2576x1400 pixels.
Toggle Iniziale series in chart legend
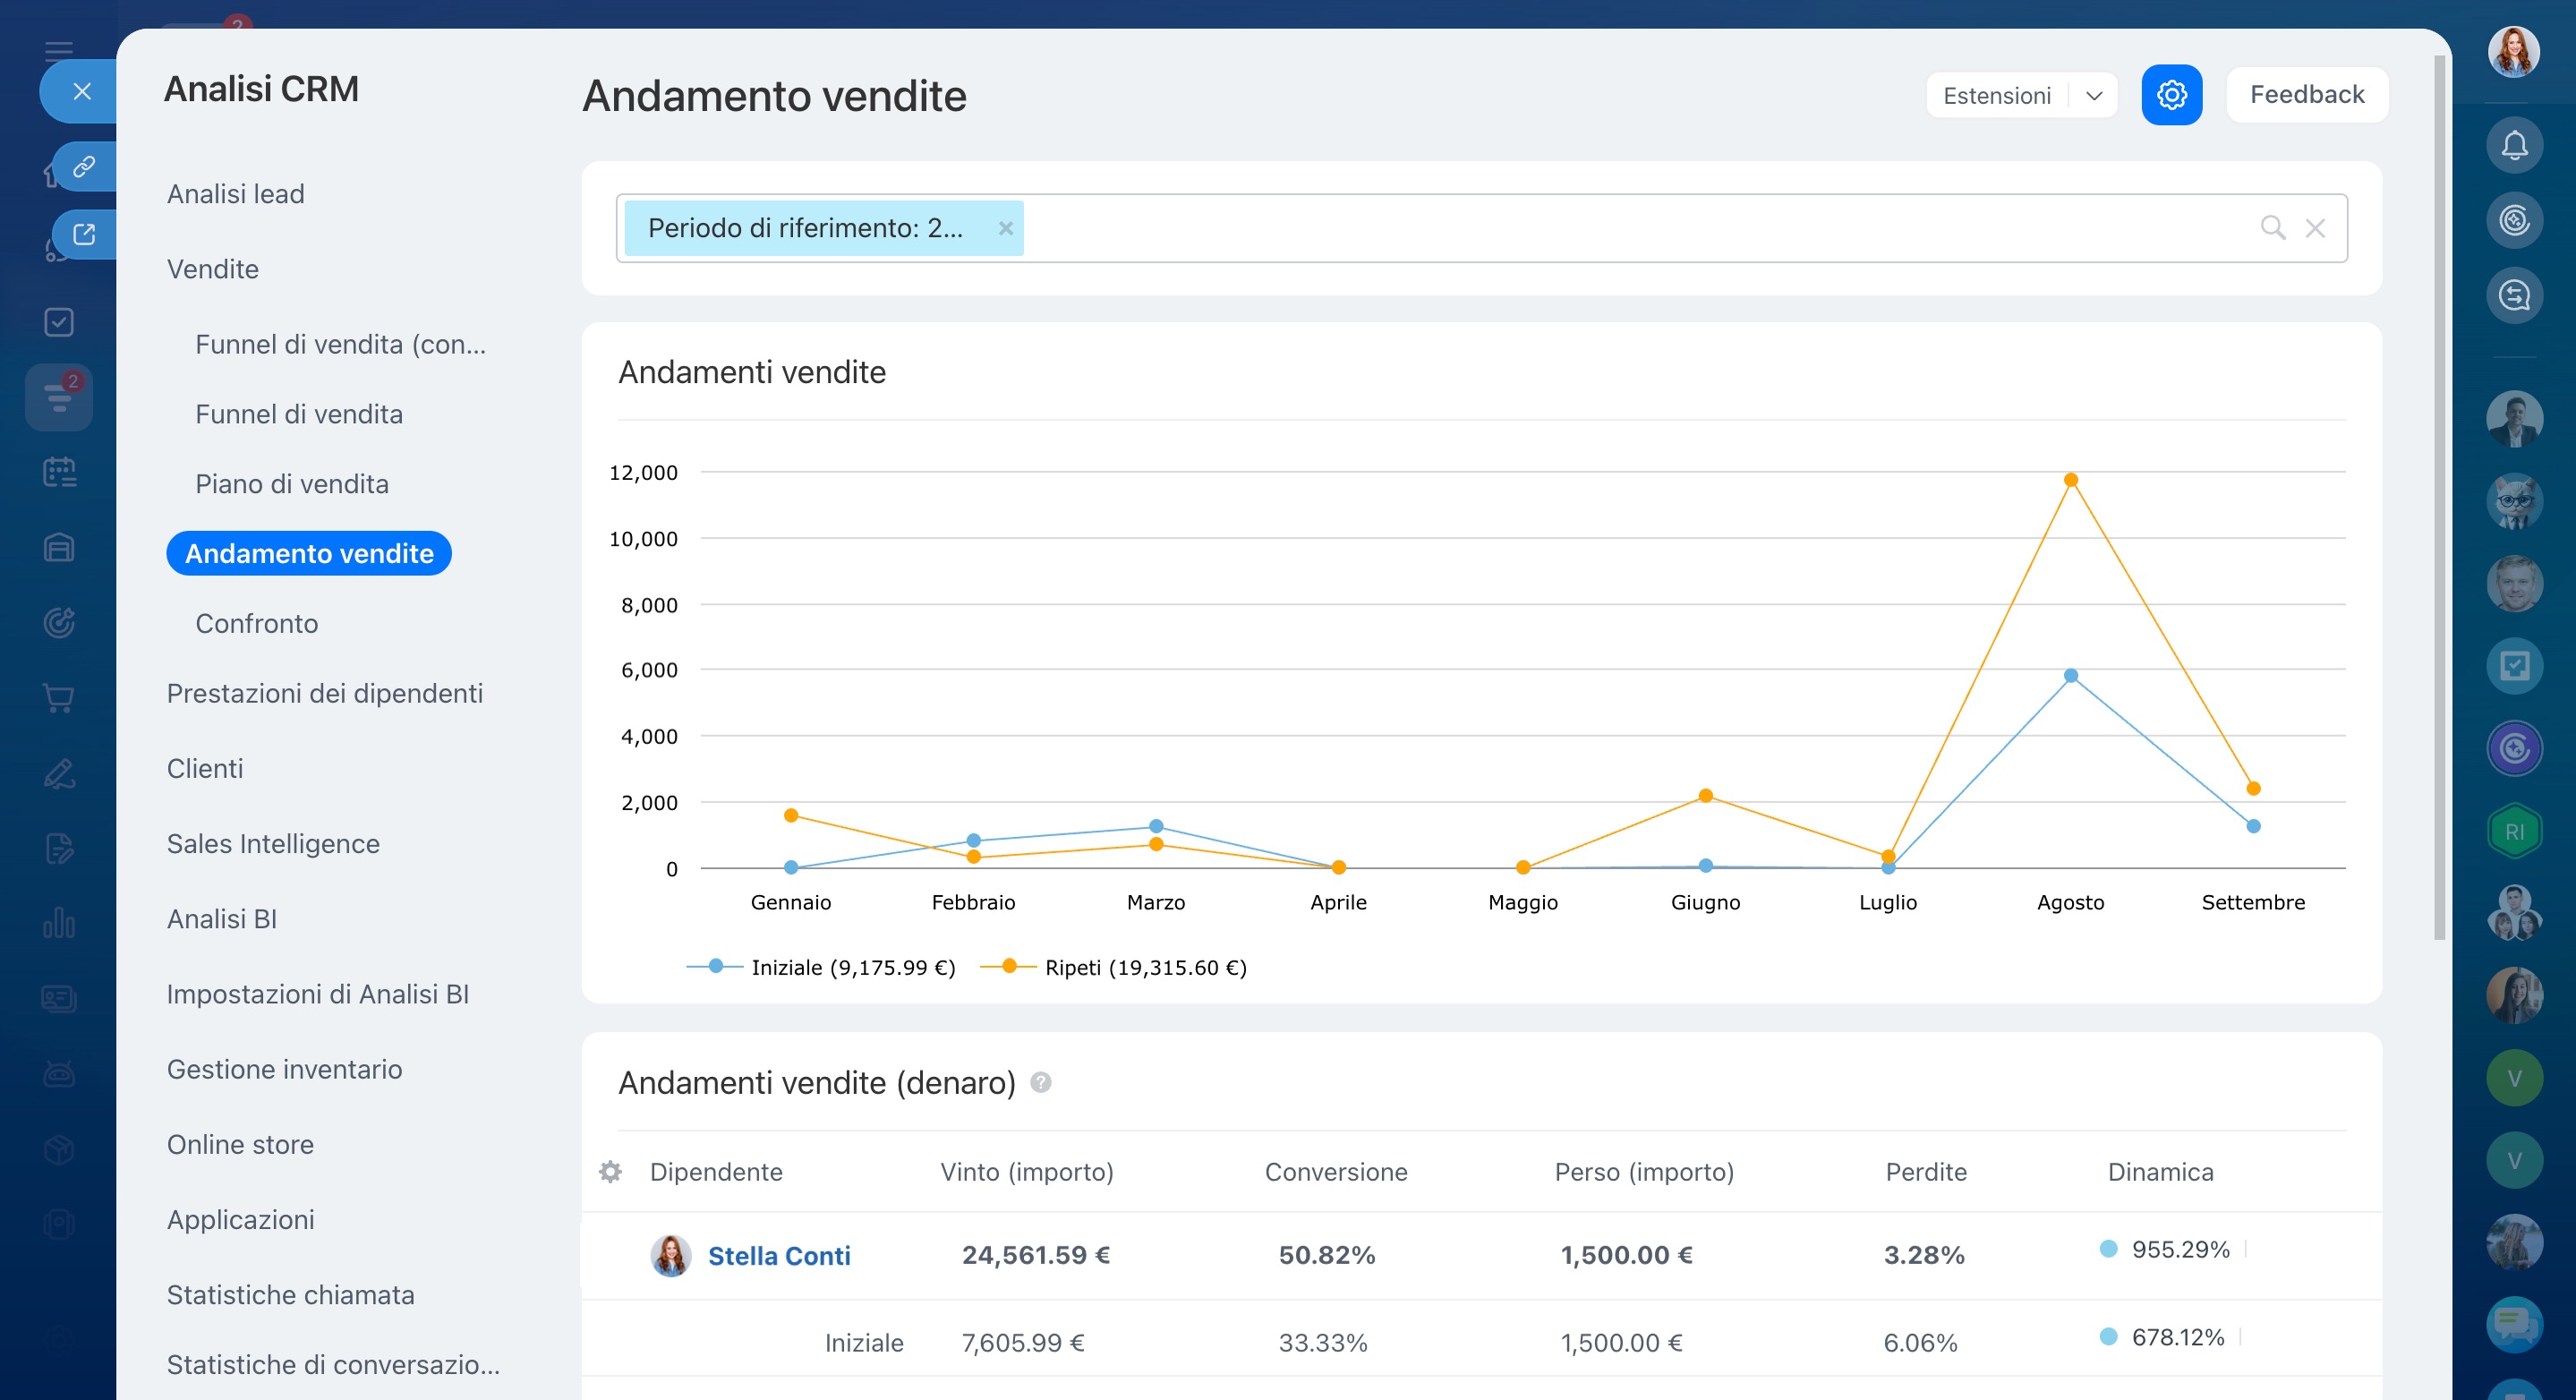coord(820,967)
